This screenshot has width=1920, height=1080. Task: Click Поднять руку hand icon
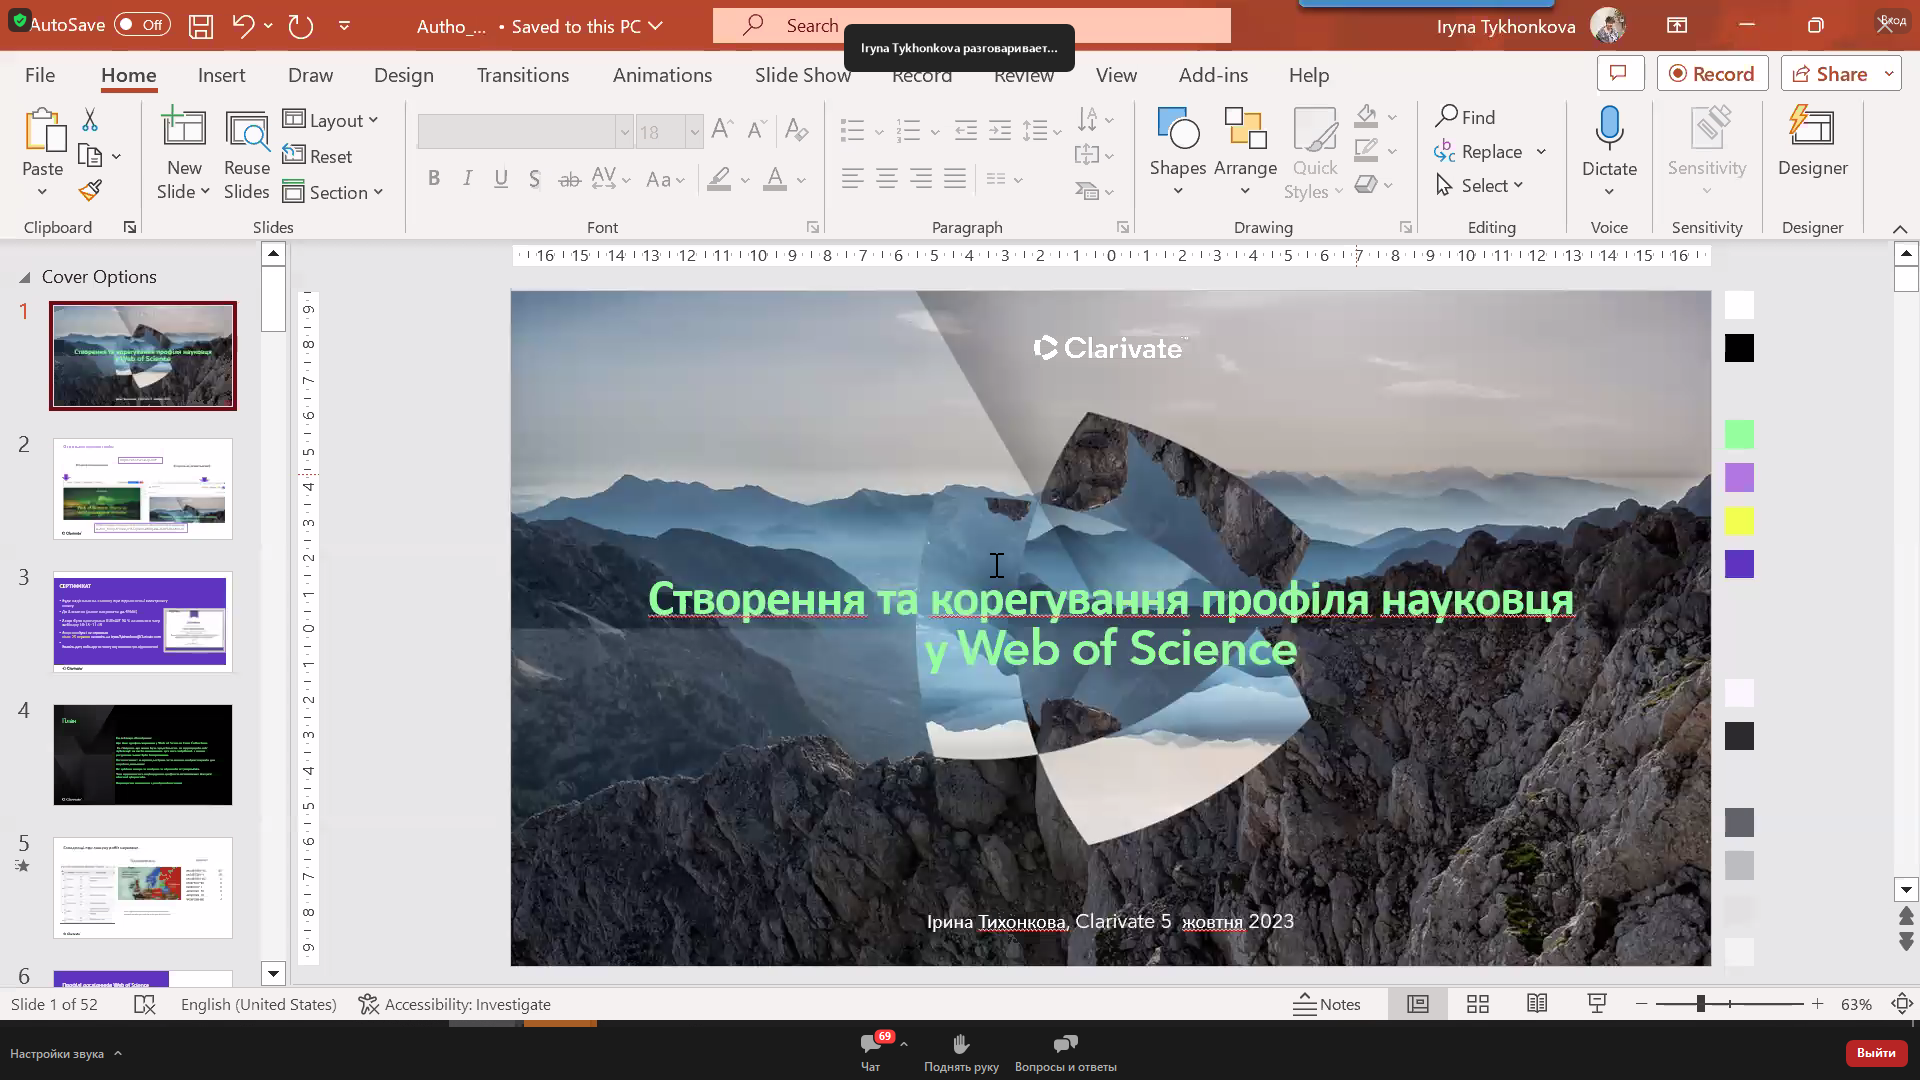[x=961, y=1044]
